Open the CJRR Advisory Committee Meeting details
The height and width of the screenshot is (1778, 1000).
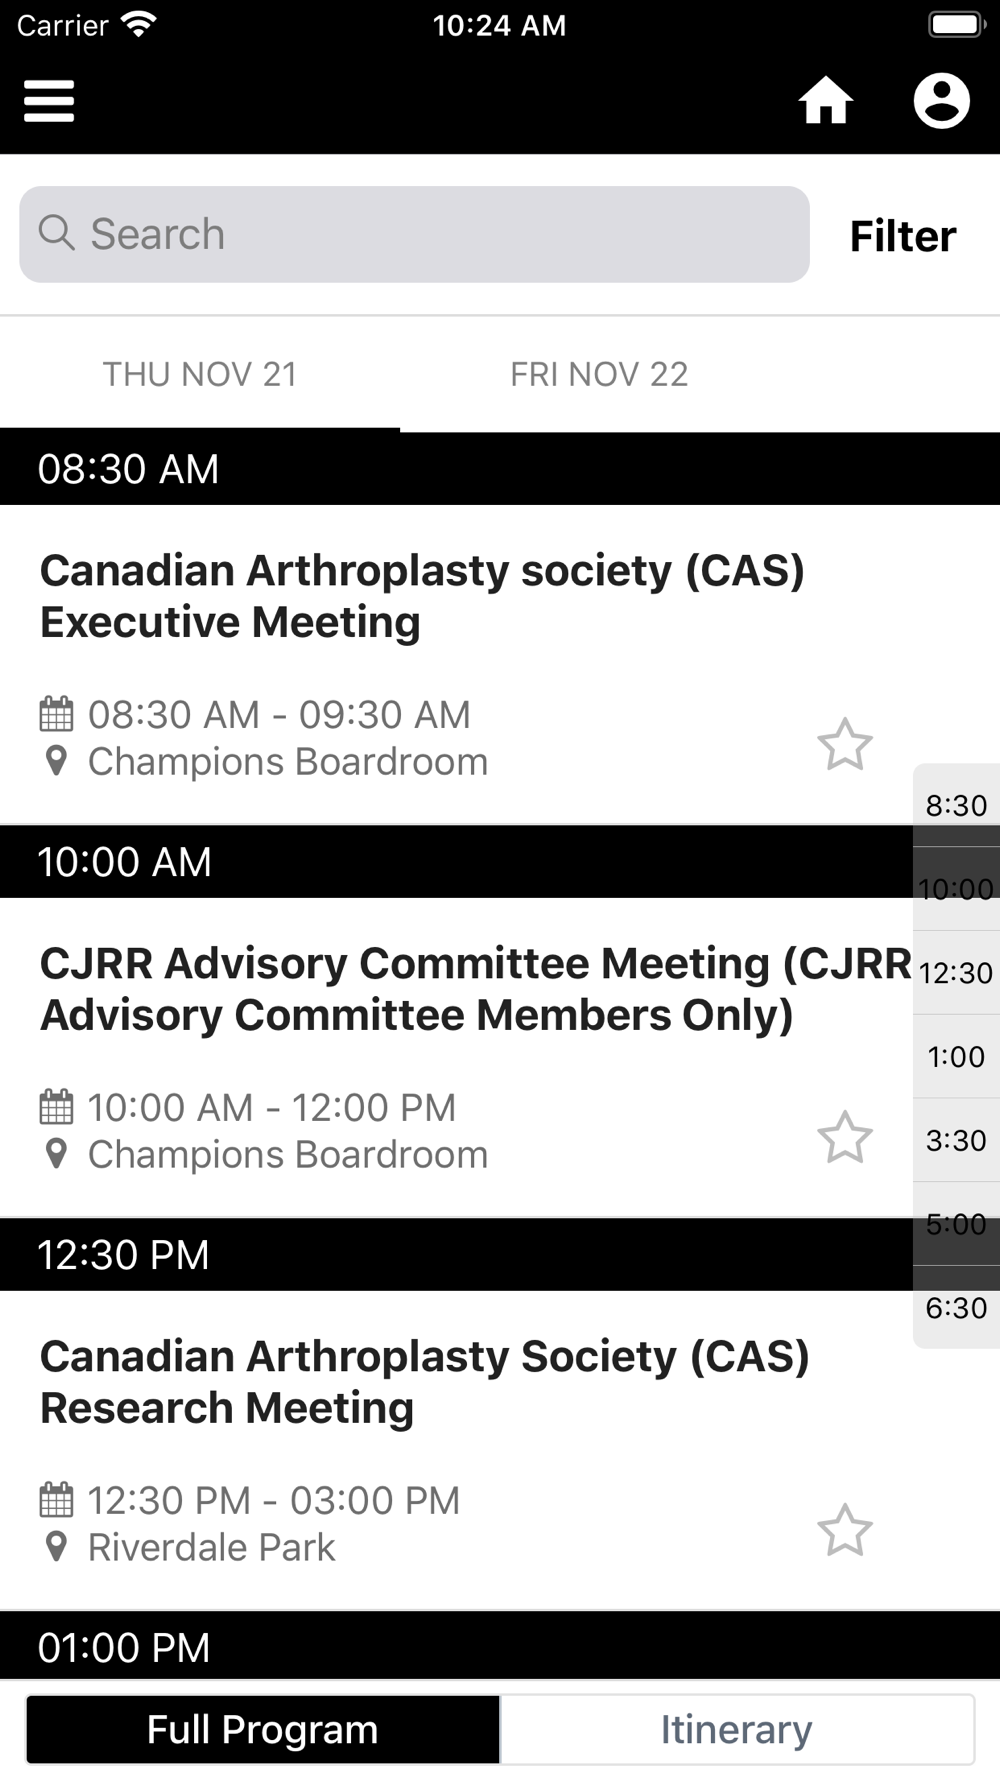click(x=476, y=989)
